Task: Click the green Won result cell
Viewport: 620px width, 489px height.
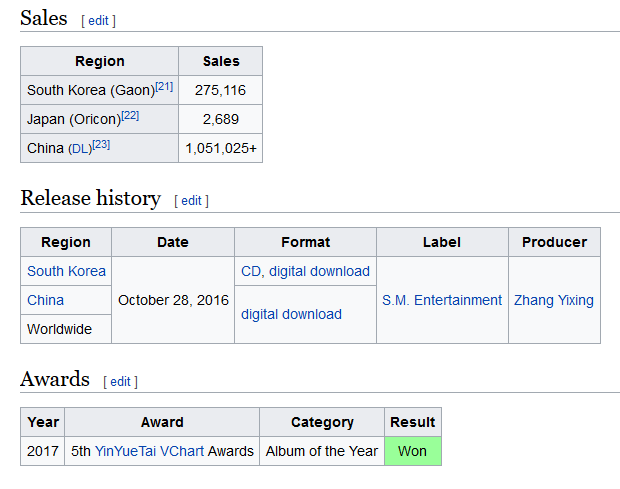Action: (412, 451)
